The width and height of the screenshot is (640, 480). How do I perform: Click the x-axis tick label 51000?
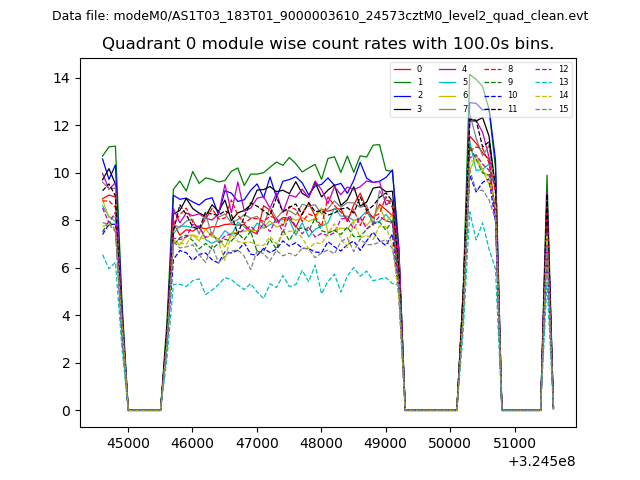tap(515, 441)
